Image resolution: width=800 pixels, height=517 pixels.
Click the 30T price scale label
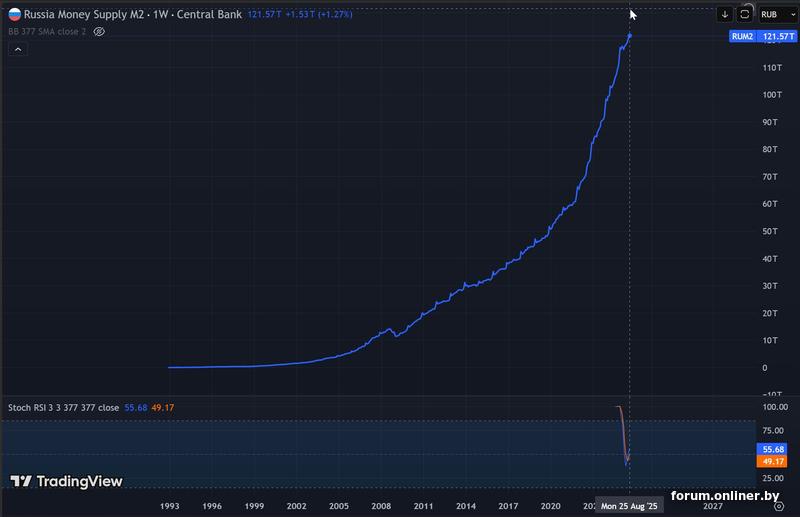coord(770,286)
